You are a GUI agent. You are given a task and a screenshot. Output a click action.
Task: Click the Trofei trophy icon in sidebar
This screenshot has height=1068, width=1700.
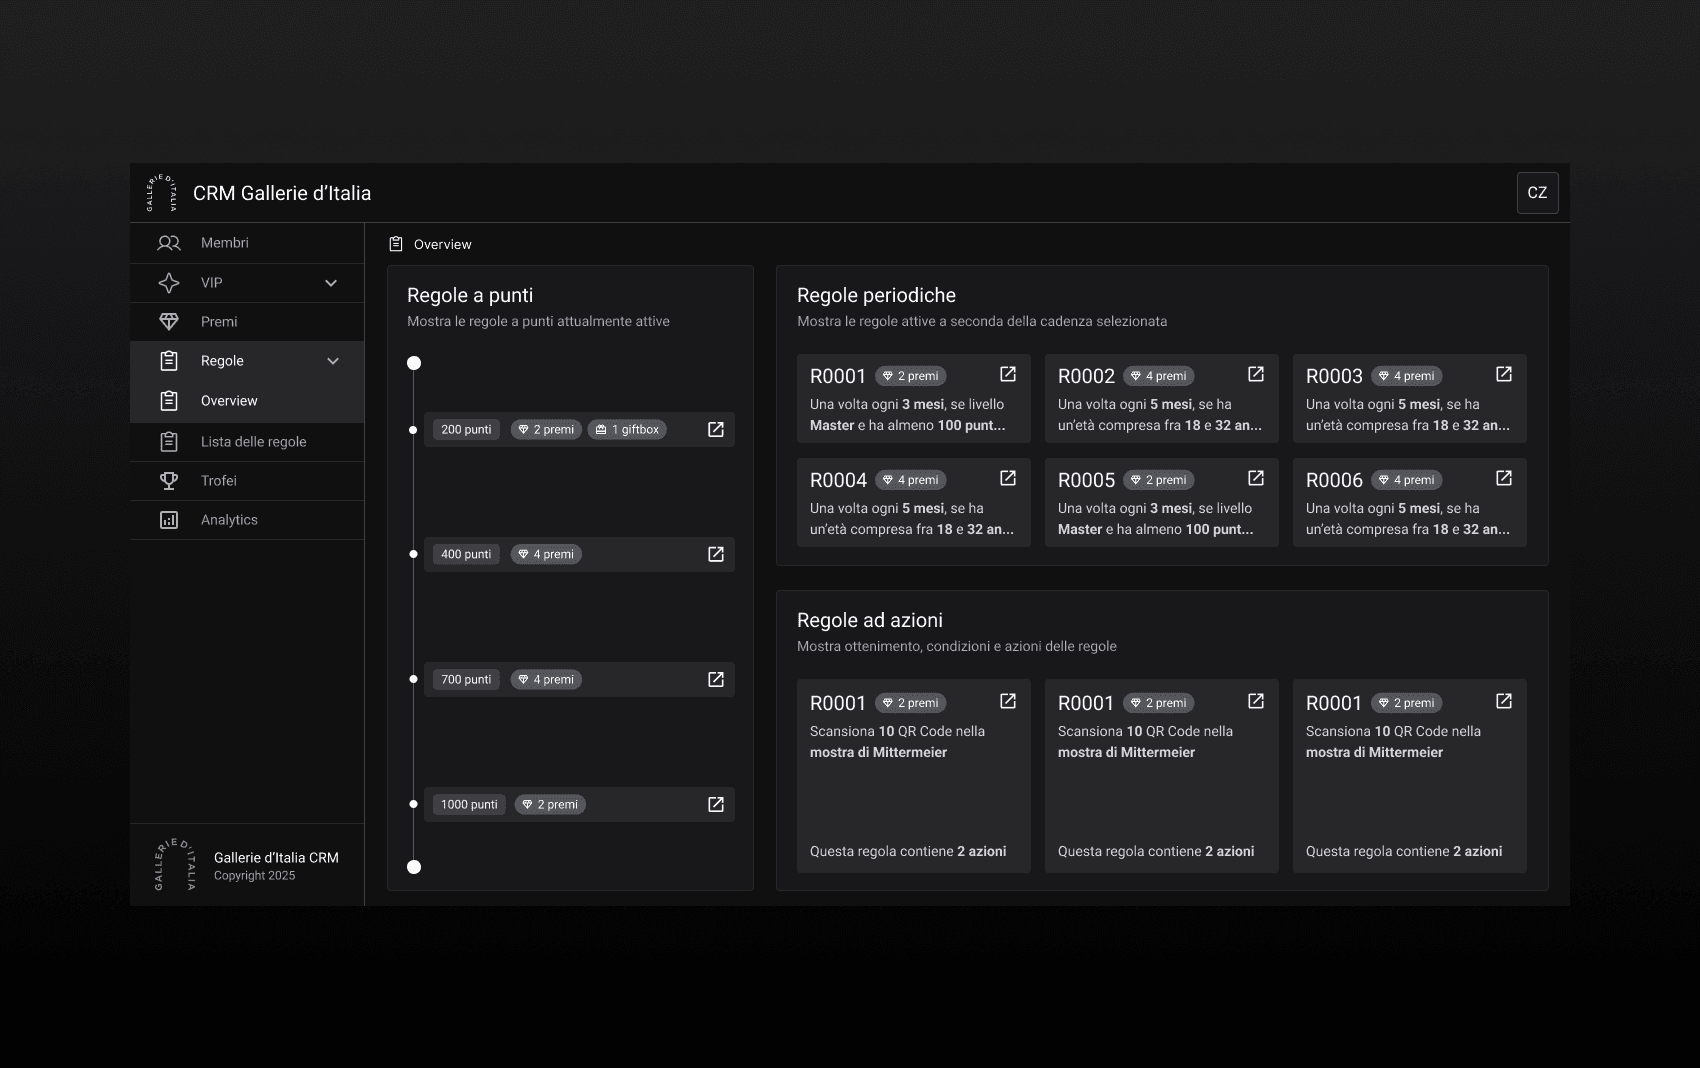tap(169, 481)
